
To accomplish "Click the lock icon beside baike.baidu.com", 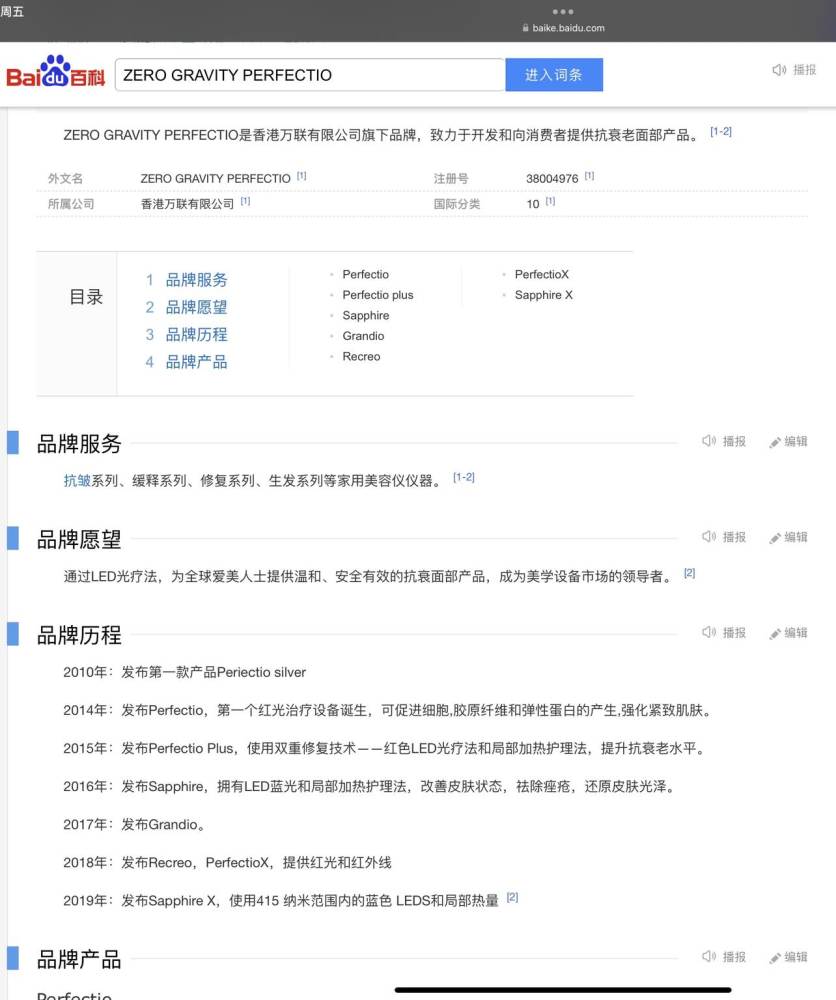I will [x=525, y=28].
